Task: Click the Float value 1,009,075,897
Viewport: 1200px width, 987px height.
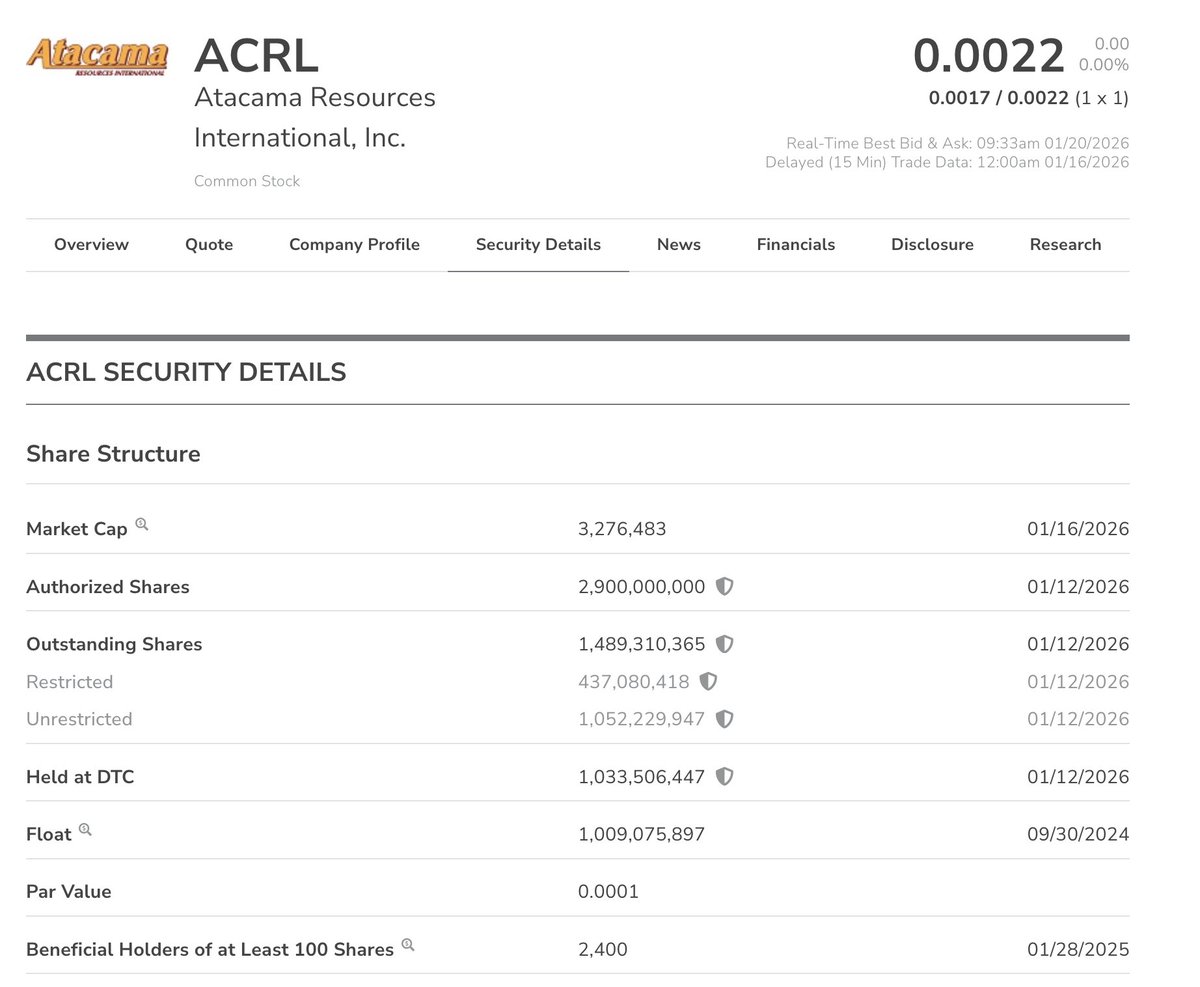Action: click(x=642, y=834)
